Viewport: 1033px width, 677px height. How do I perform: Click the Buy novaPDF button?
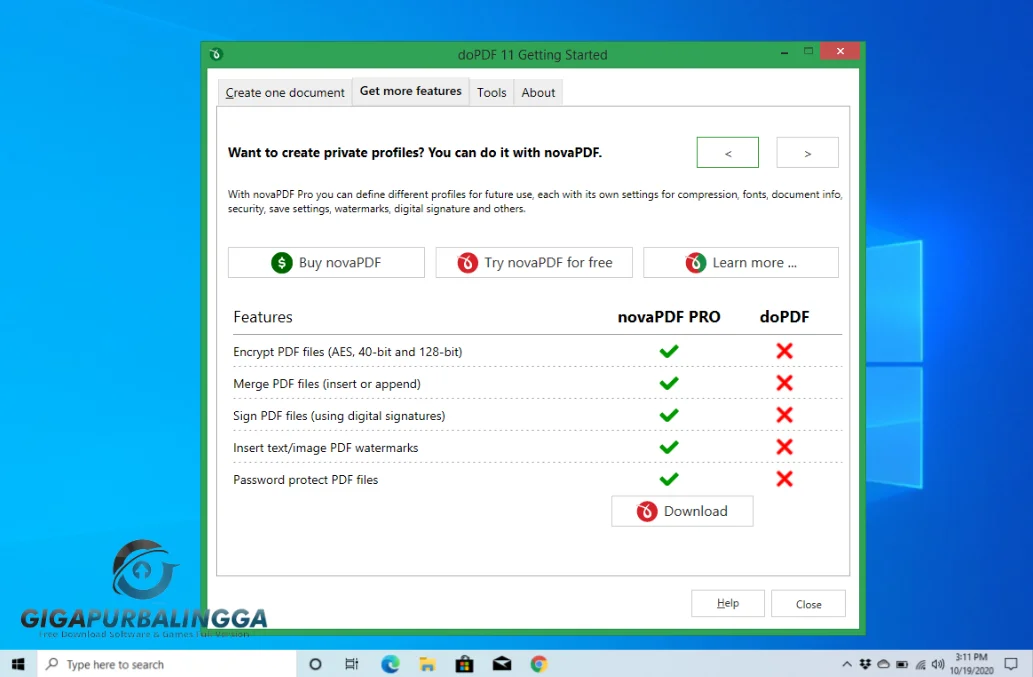326,262
